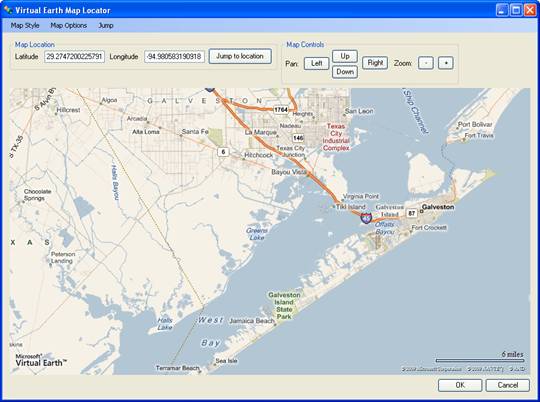The width and height of the screenshot is (540, 402).
Task: Click the Chocolate Springs label
Action: coord(37,195)
